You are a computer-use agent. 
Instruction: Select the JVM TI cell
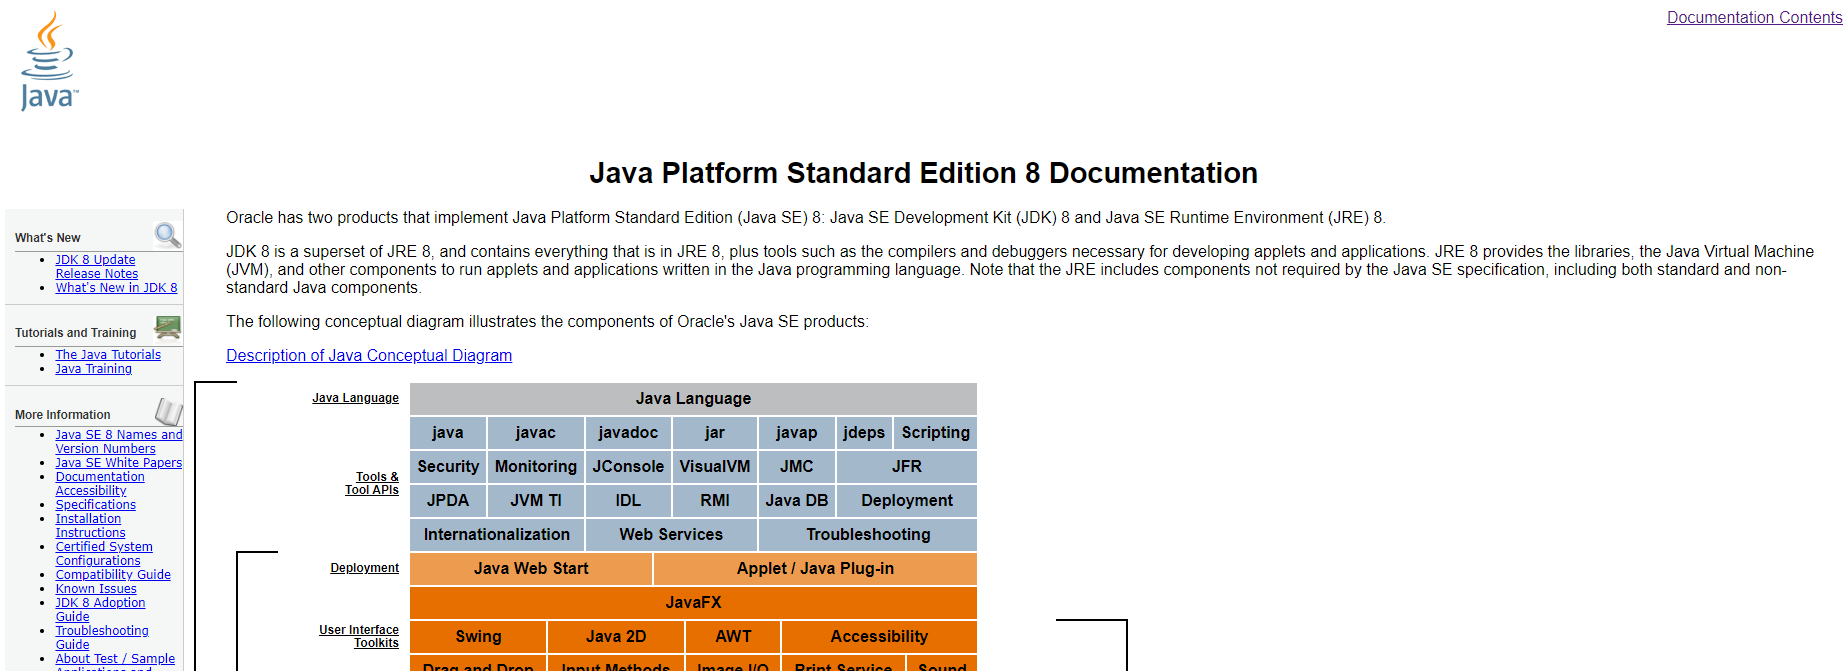536,500
